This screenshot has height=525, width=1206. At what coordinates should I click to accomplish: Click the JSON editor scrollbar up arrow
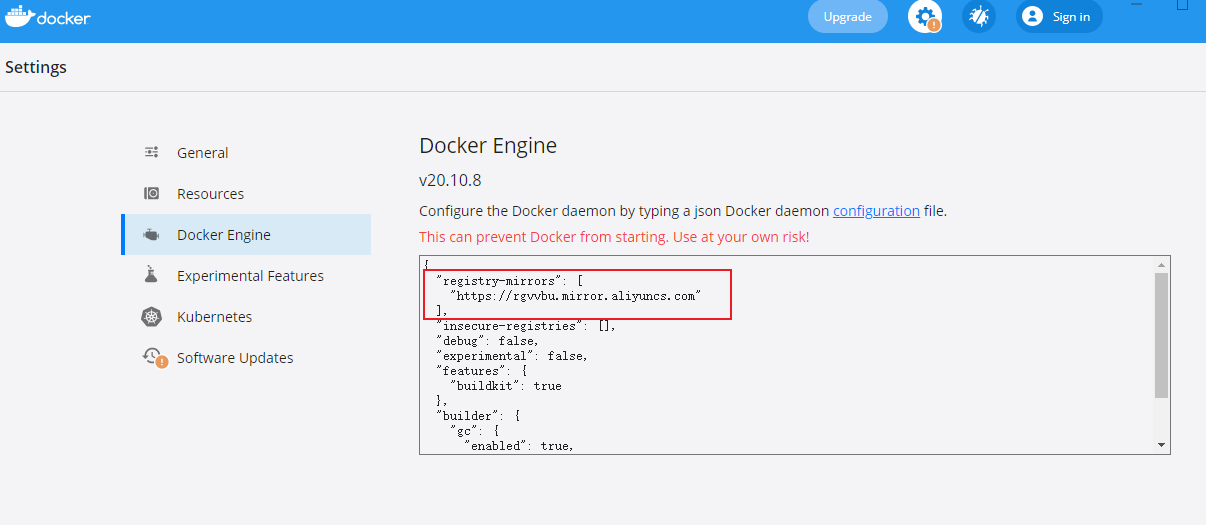(1161, 265)
